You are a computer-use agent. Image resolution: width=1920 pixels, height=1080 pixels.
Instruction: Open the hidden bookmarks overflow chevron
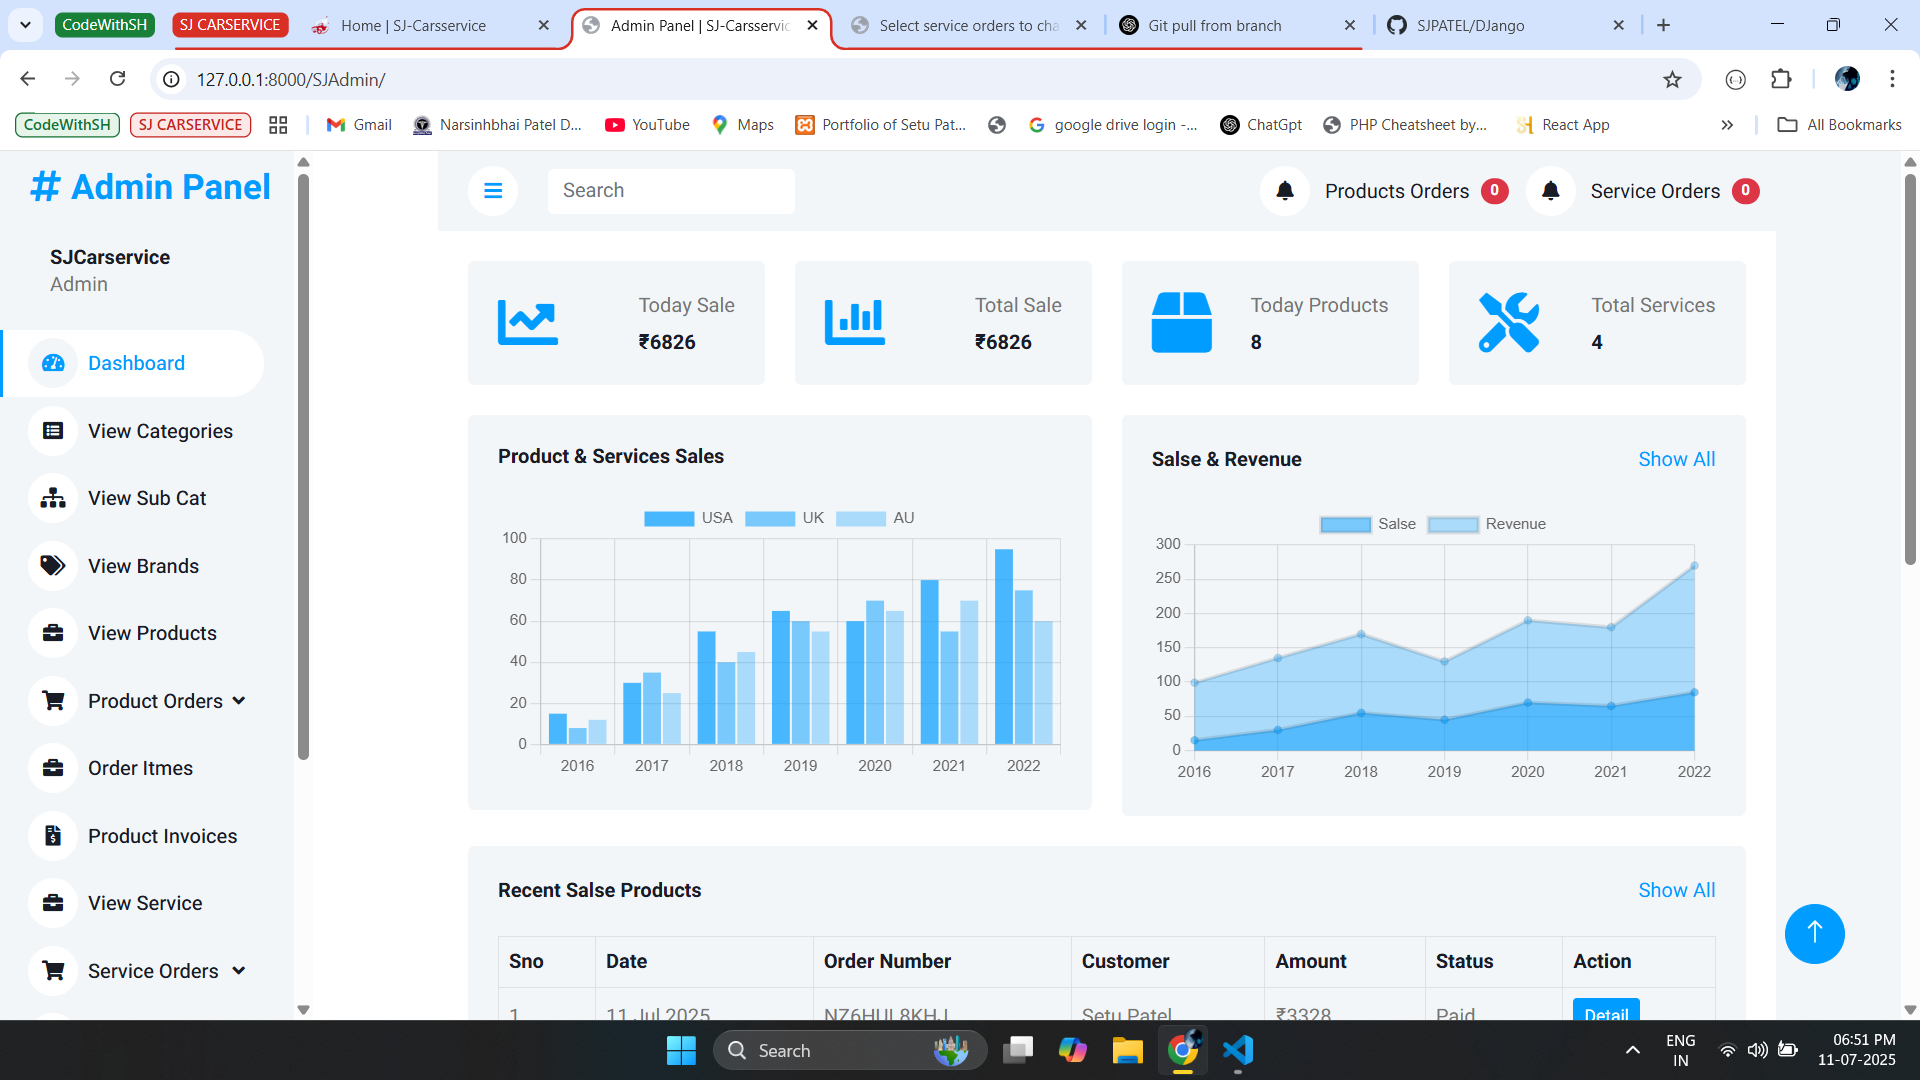coord(1727,125)
